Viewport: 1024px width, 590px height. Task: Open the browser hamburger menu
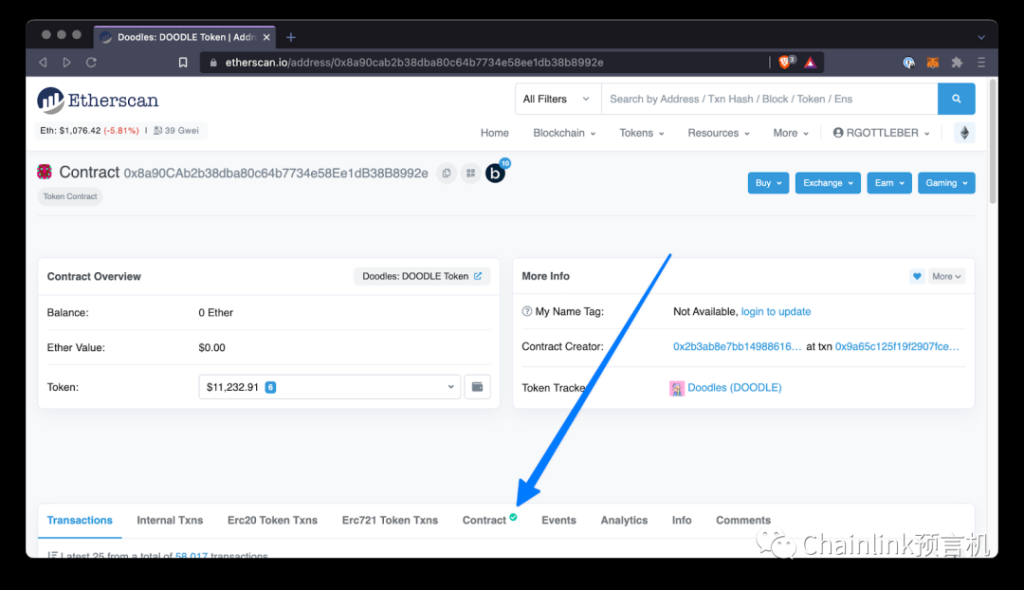pos(981,62)
